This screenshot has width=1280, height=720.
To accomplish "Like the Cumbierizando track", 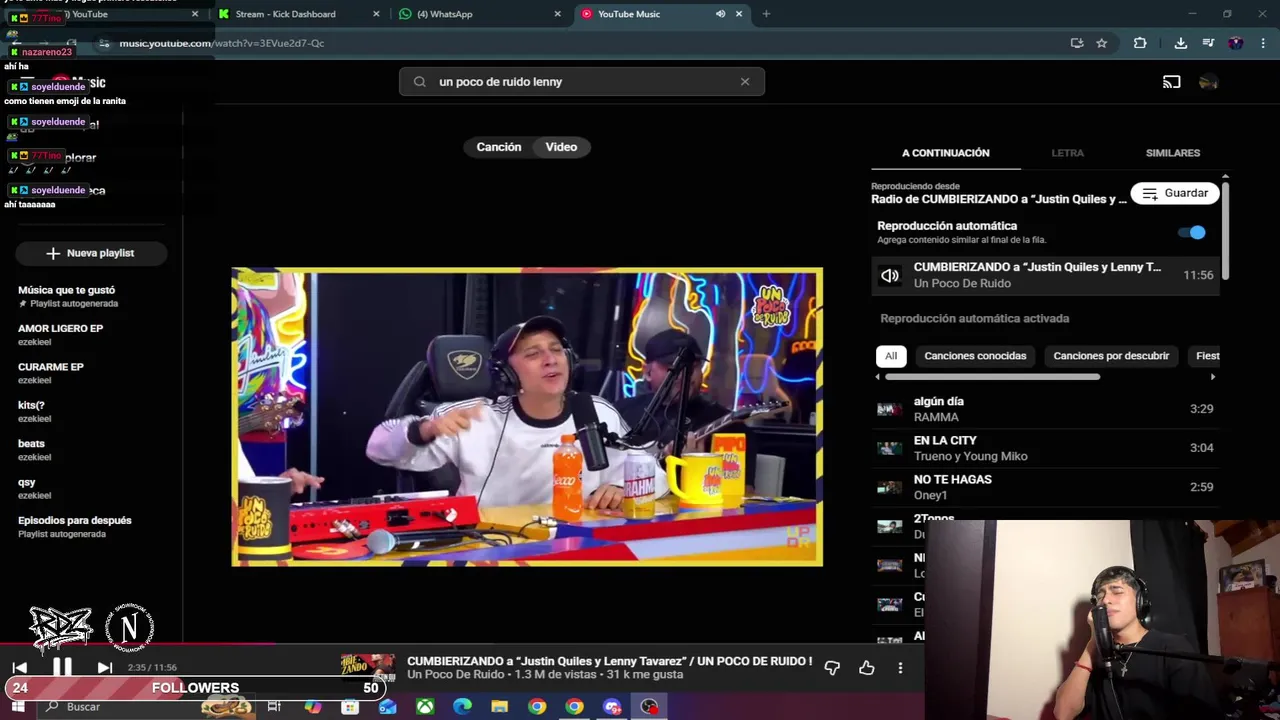I will 866,668.
